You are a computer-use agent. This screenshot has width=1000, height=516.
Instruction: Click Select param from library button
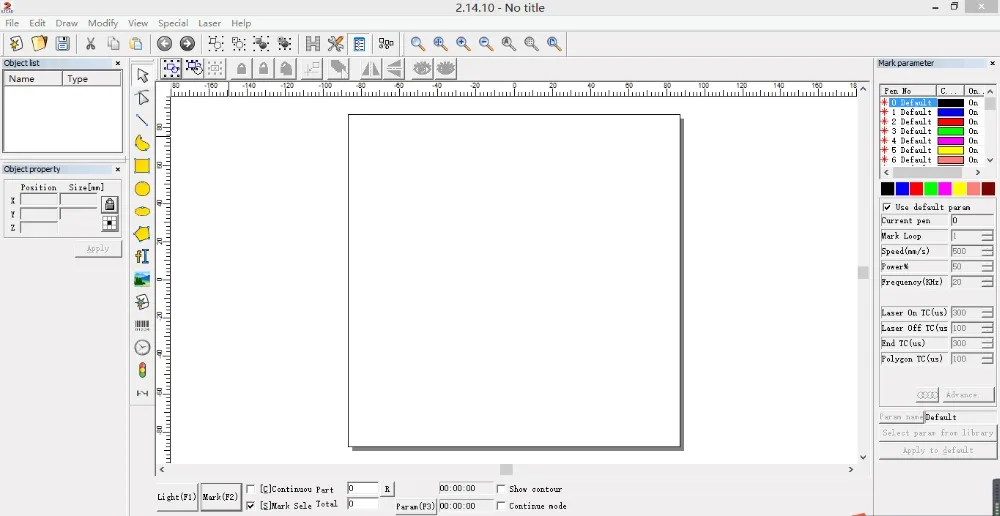[938, 432]
